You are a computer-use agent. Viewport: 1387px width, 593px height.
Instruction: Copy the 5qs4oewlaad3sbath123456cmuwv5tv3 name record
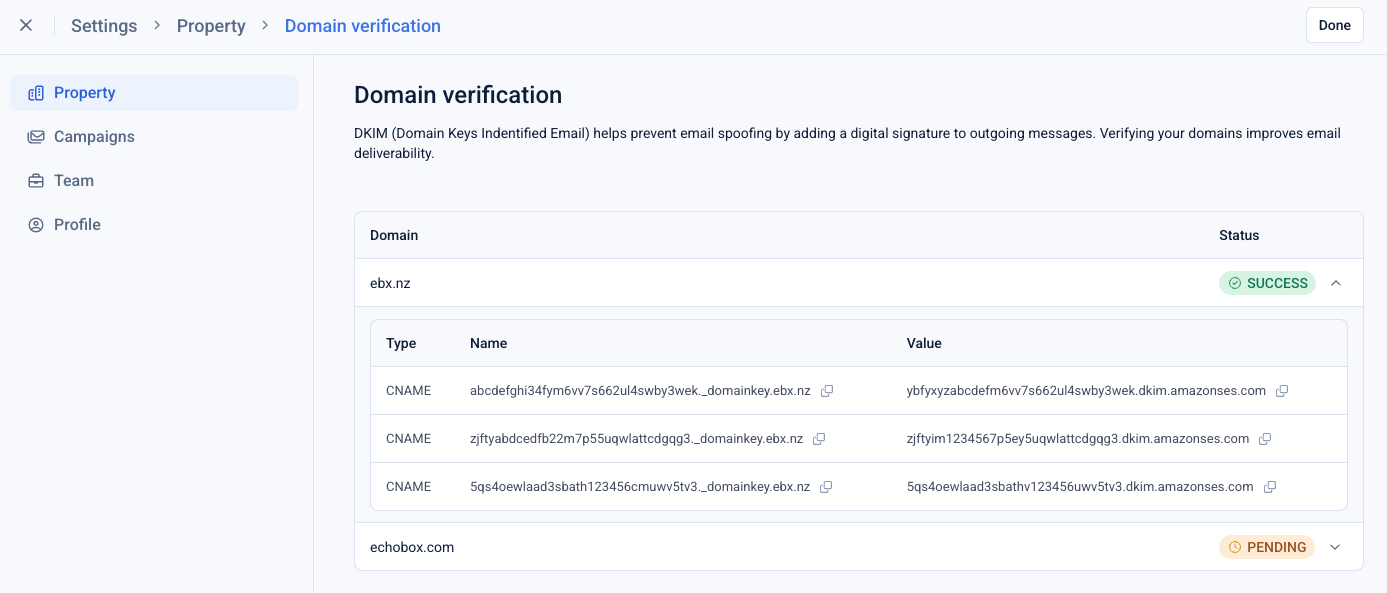pyautogui.click(x=826, y=487)
